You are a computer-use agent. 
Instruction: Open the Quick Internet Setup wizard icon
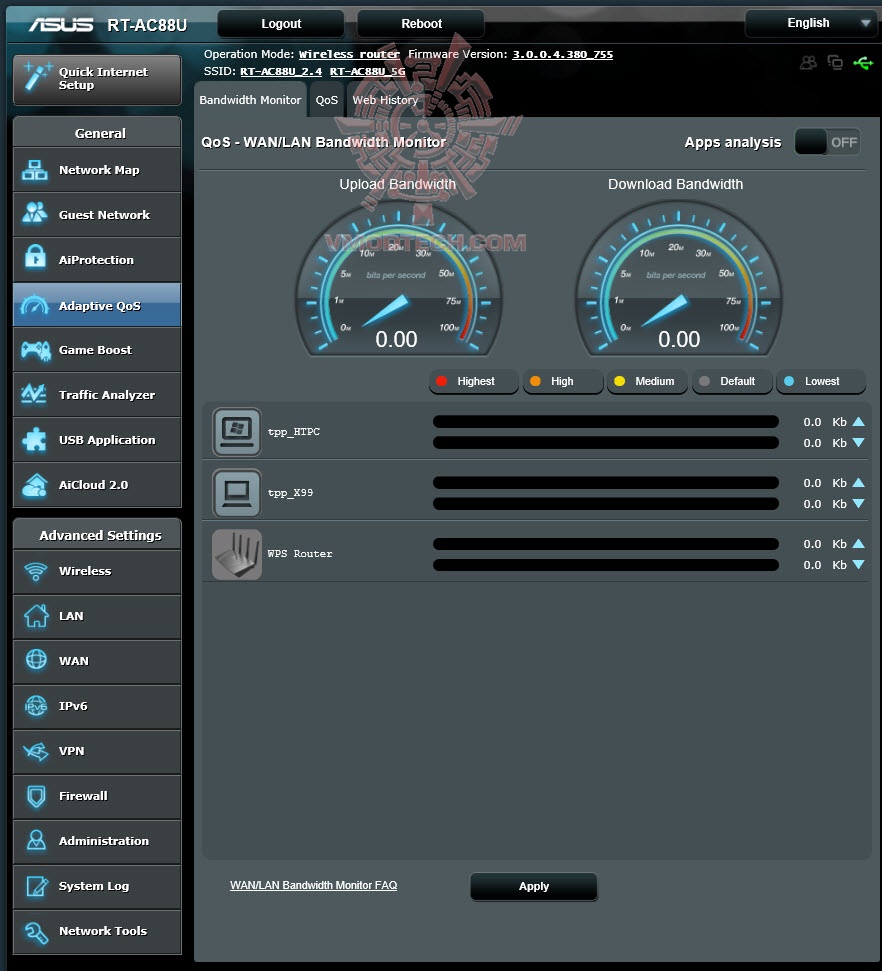click(x=36, y=78)
